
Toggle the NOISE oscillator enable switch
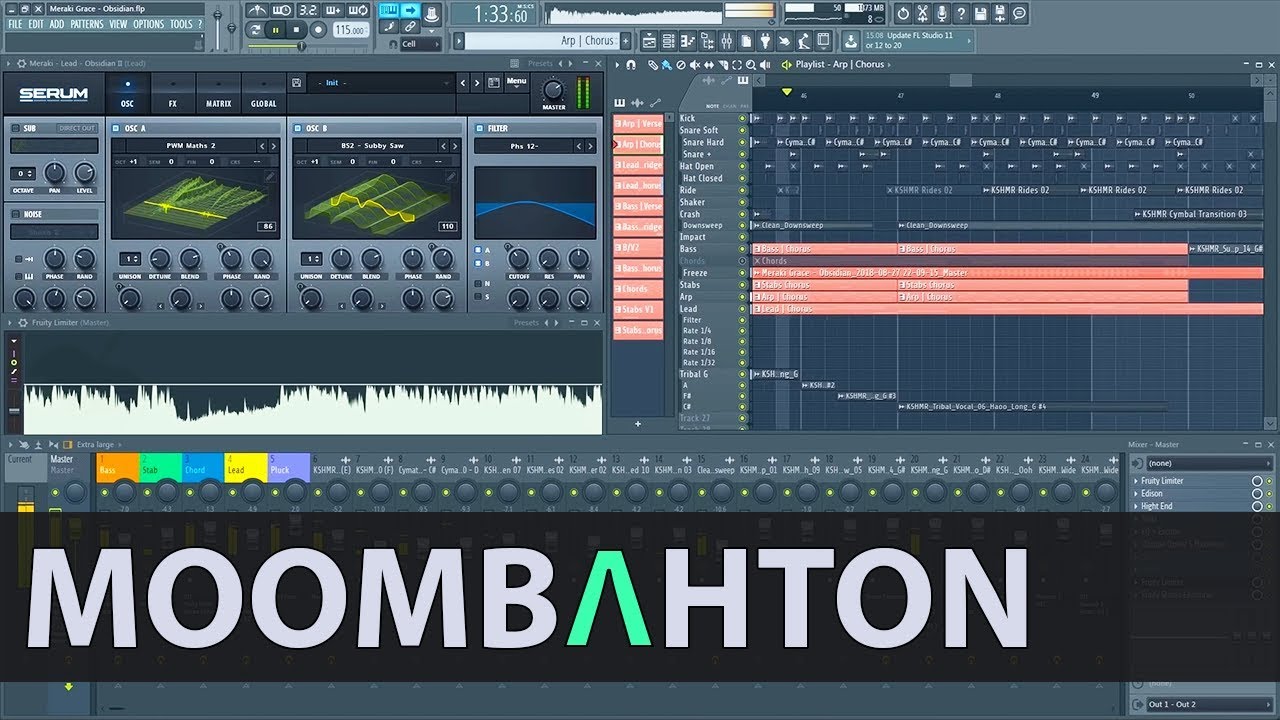click(16, 214)
